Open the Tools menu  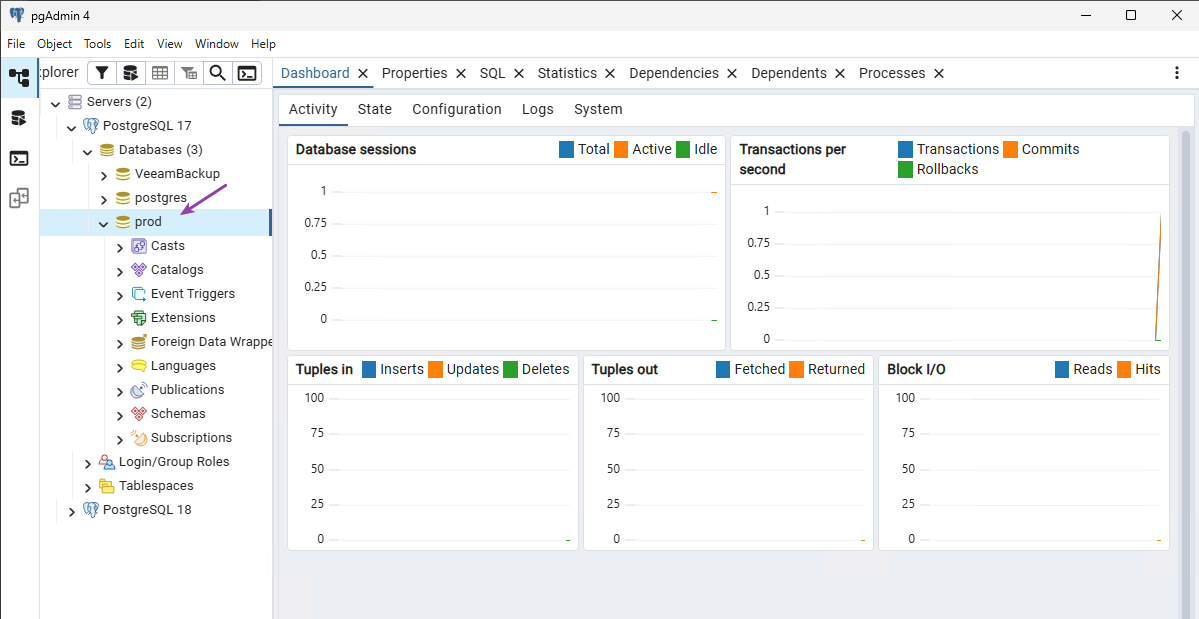click(x=98, y=44)
